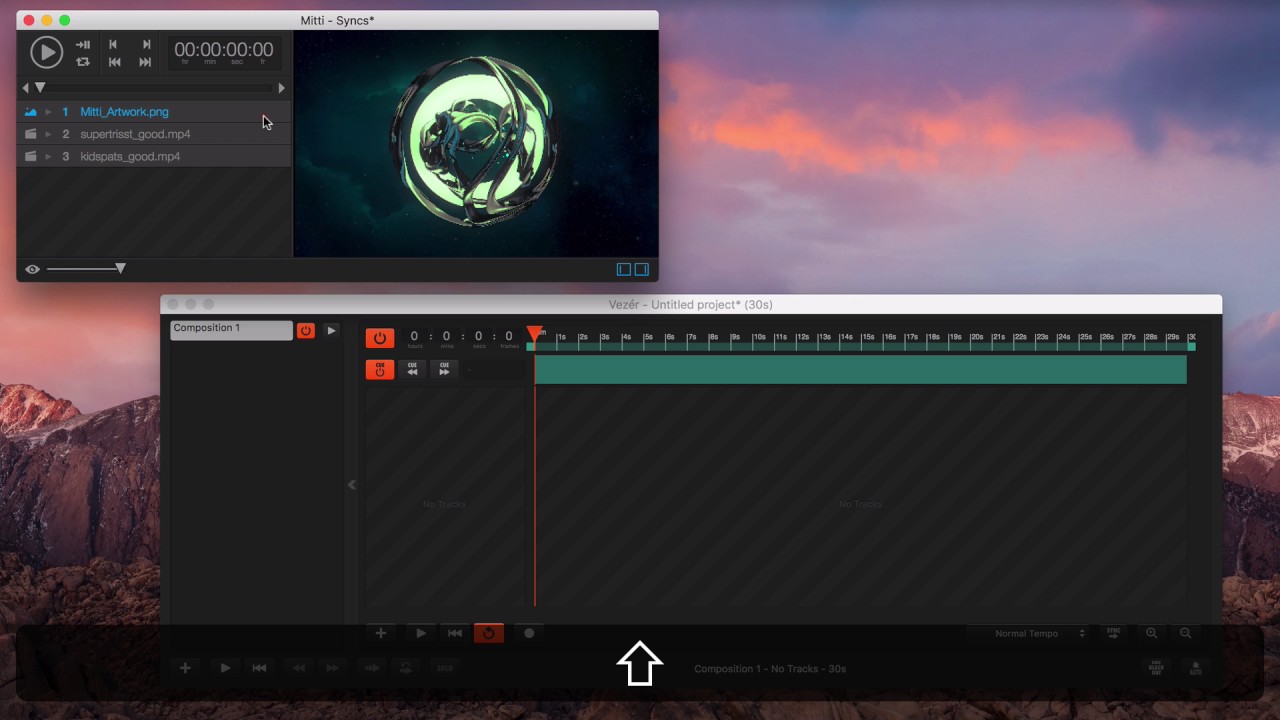Go to the previous CUE in Vezér
Screen dimensions: 1280x720
412,369
